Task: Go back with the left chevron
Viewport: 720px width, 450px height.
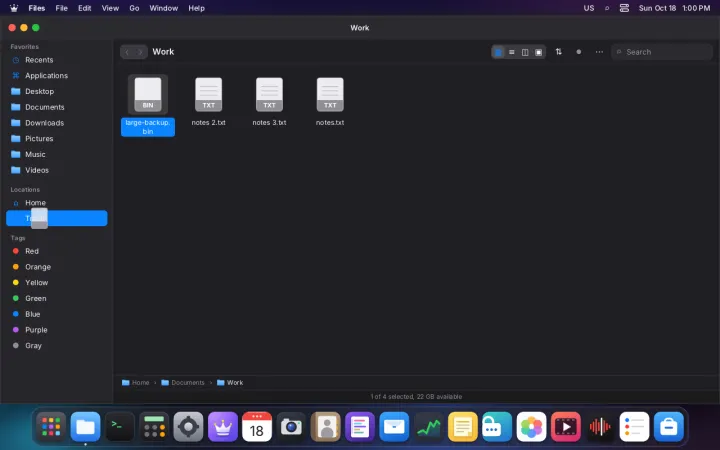Action: [127, 52]
